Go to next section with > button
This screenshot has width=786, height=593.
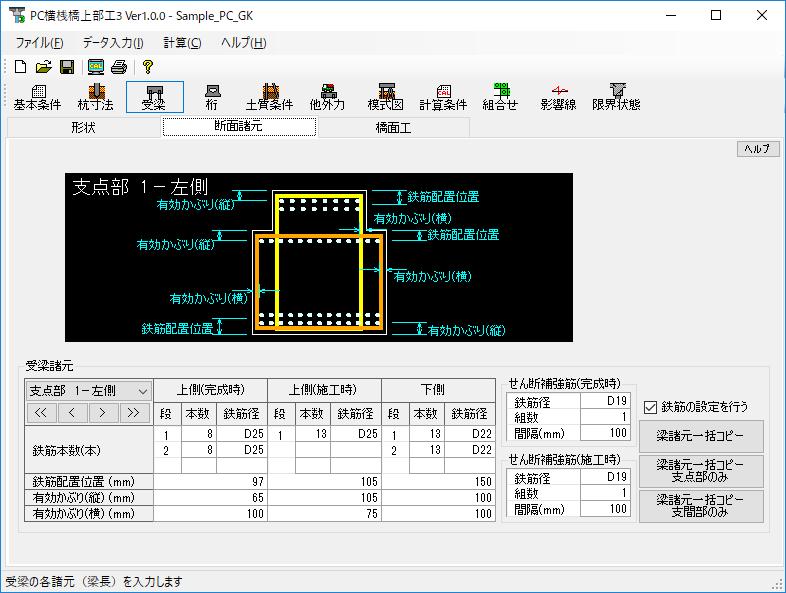point(103,413)
